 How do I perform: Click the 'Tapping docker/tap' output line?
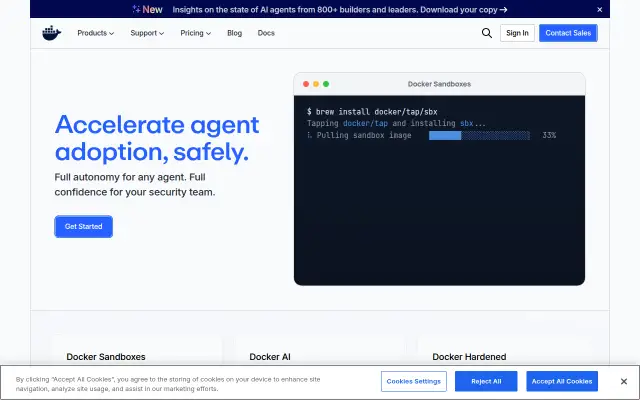click(x=396, y=123)
